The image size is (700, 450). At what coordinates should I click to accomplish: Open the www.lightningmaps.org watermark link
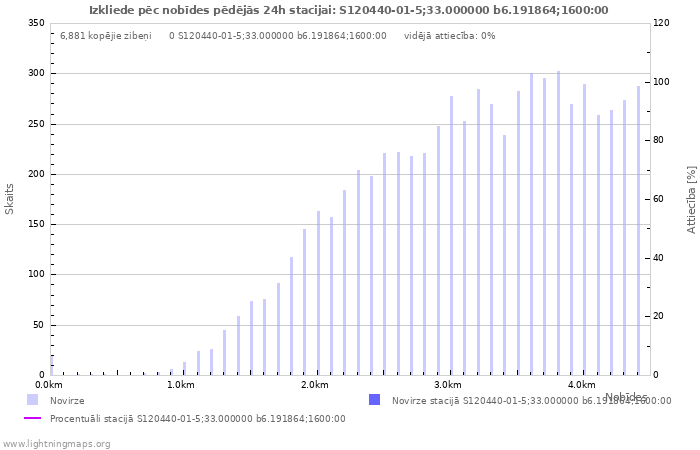point(56,444)
